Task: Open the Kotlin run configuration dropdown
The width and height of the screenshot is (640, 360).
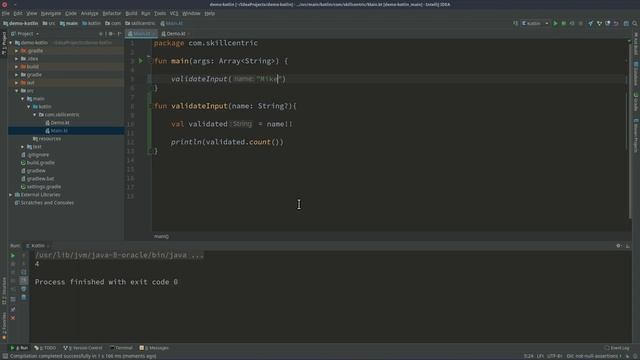Action: coord(535,24)
